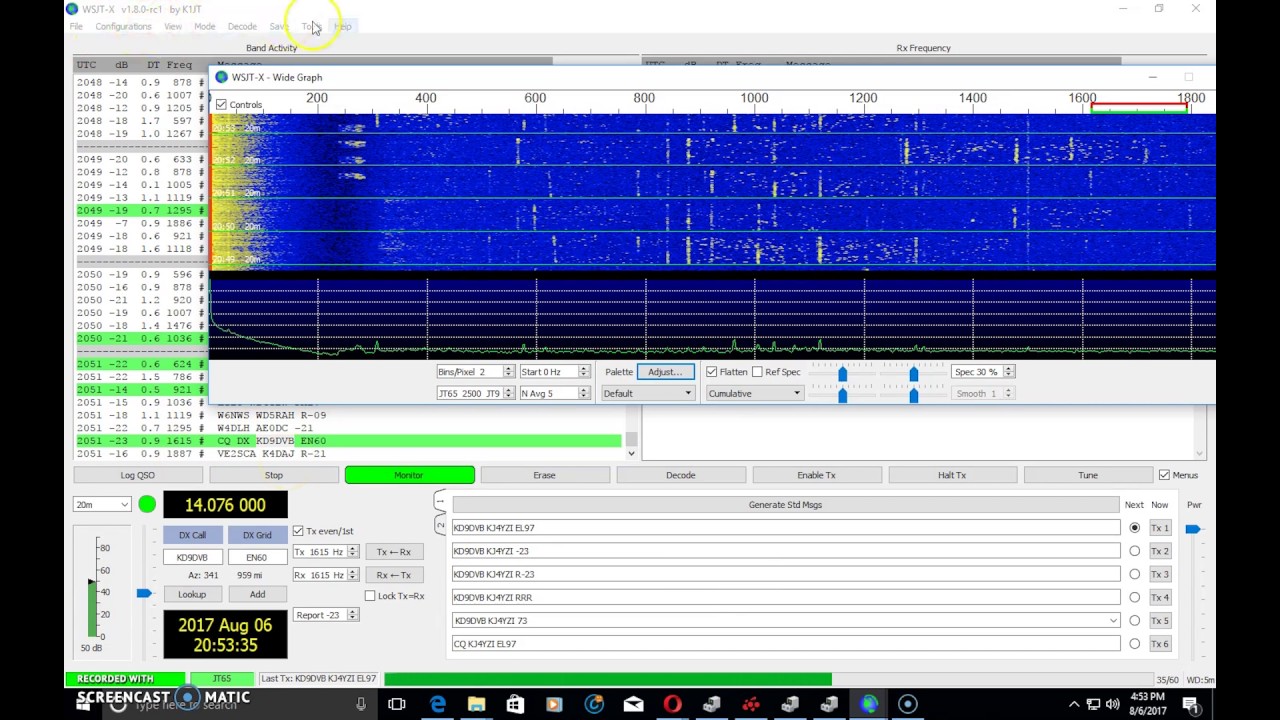Image resolution: width=1280 pixels, height=720 pixels.
Task: Open the 20m band dropdown
Action: point(102,505)
